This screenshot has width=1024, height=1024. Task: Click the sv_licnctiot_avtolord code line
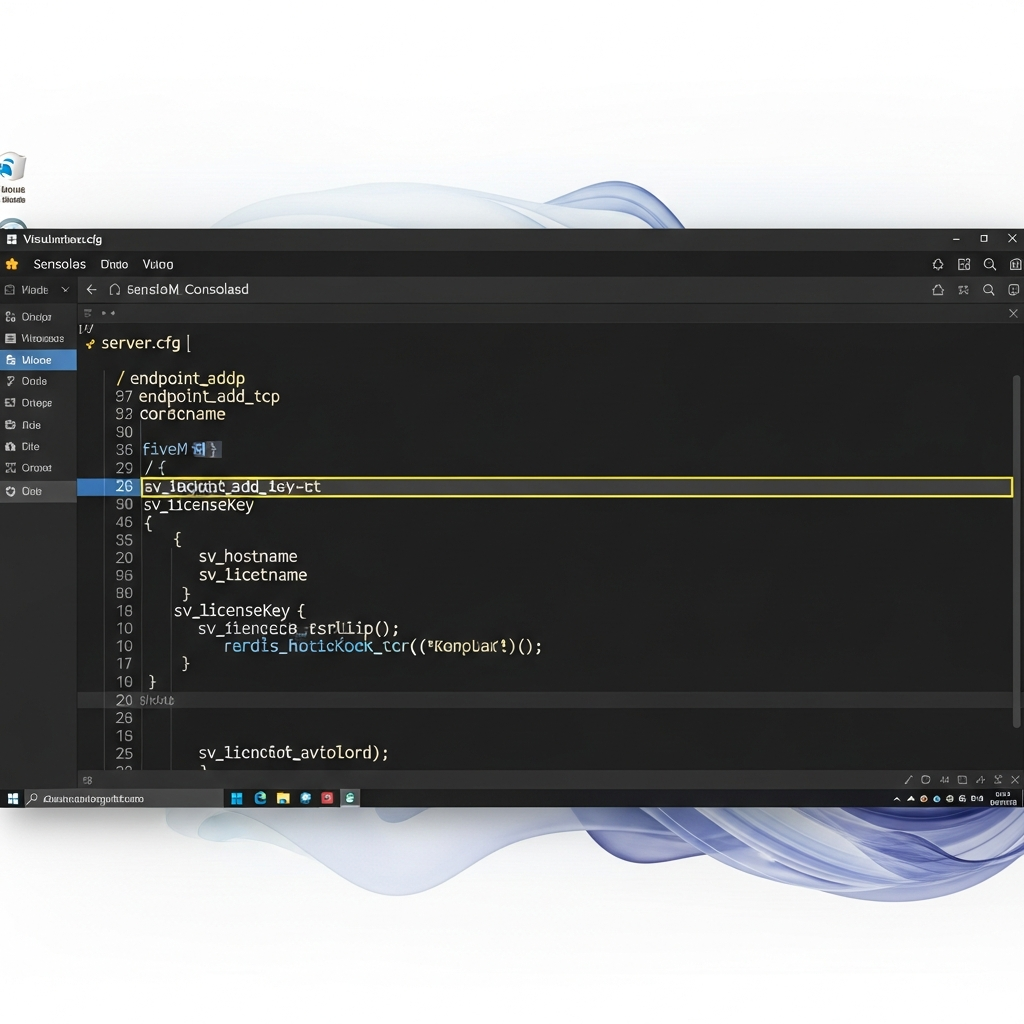tap(293, 752)
